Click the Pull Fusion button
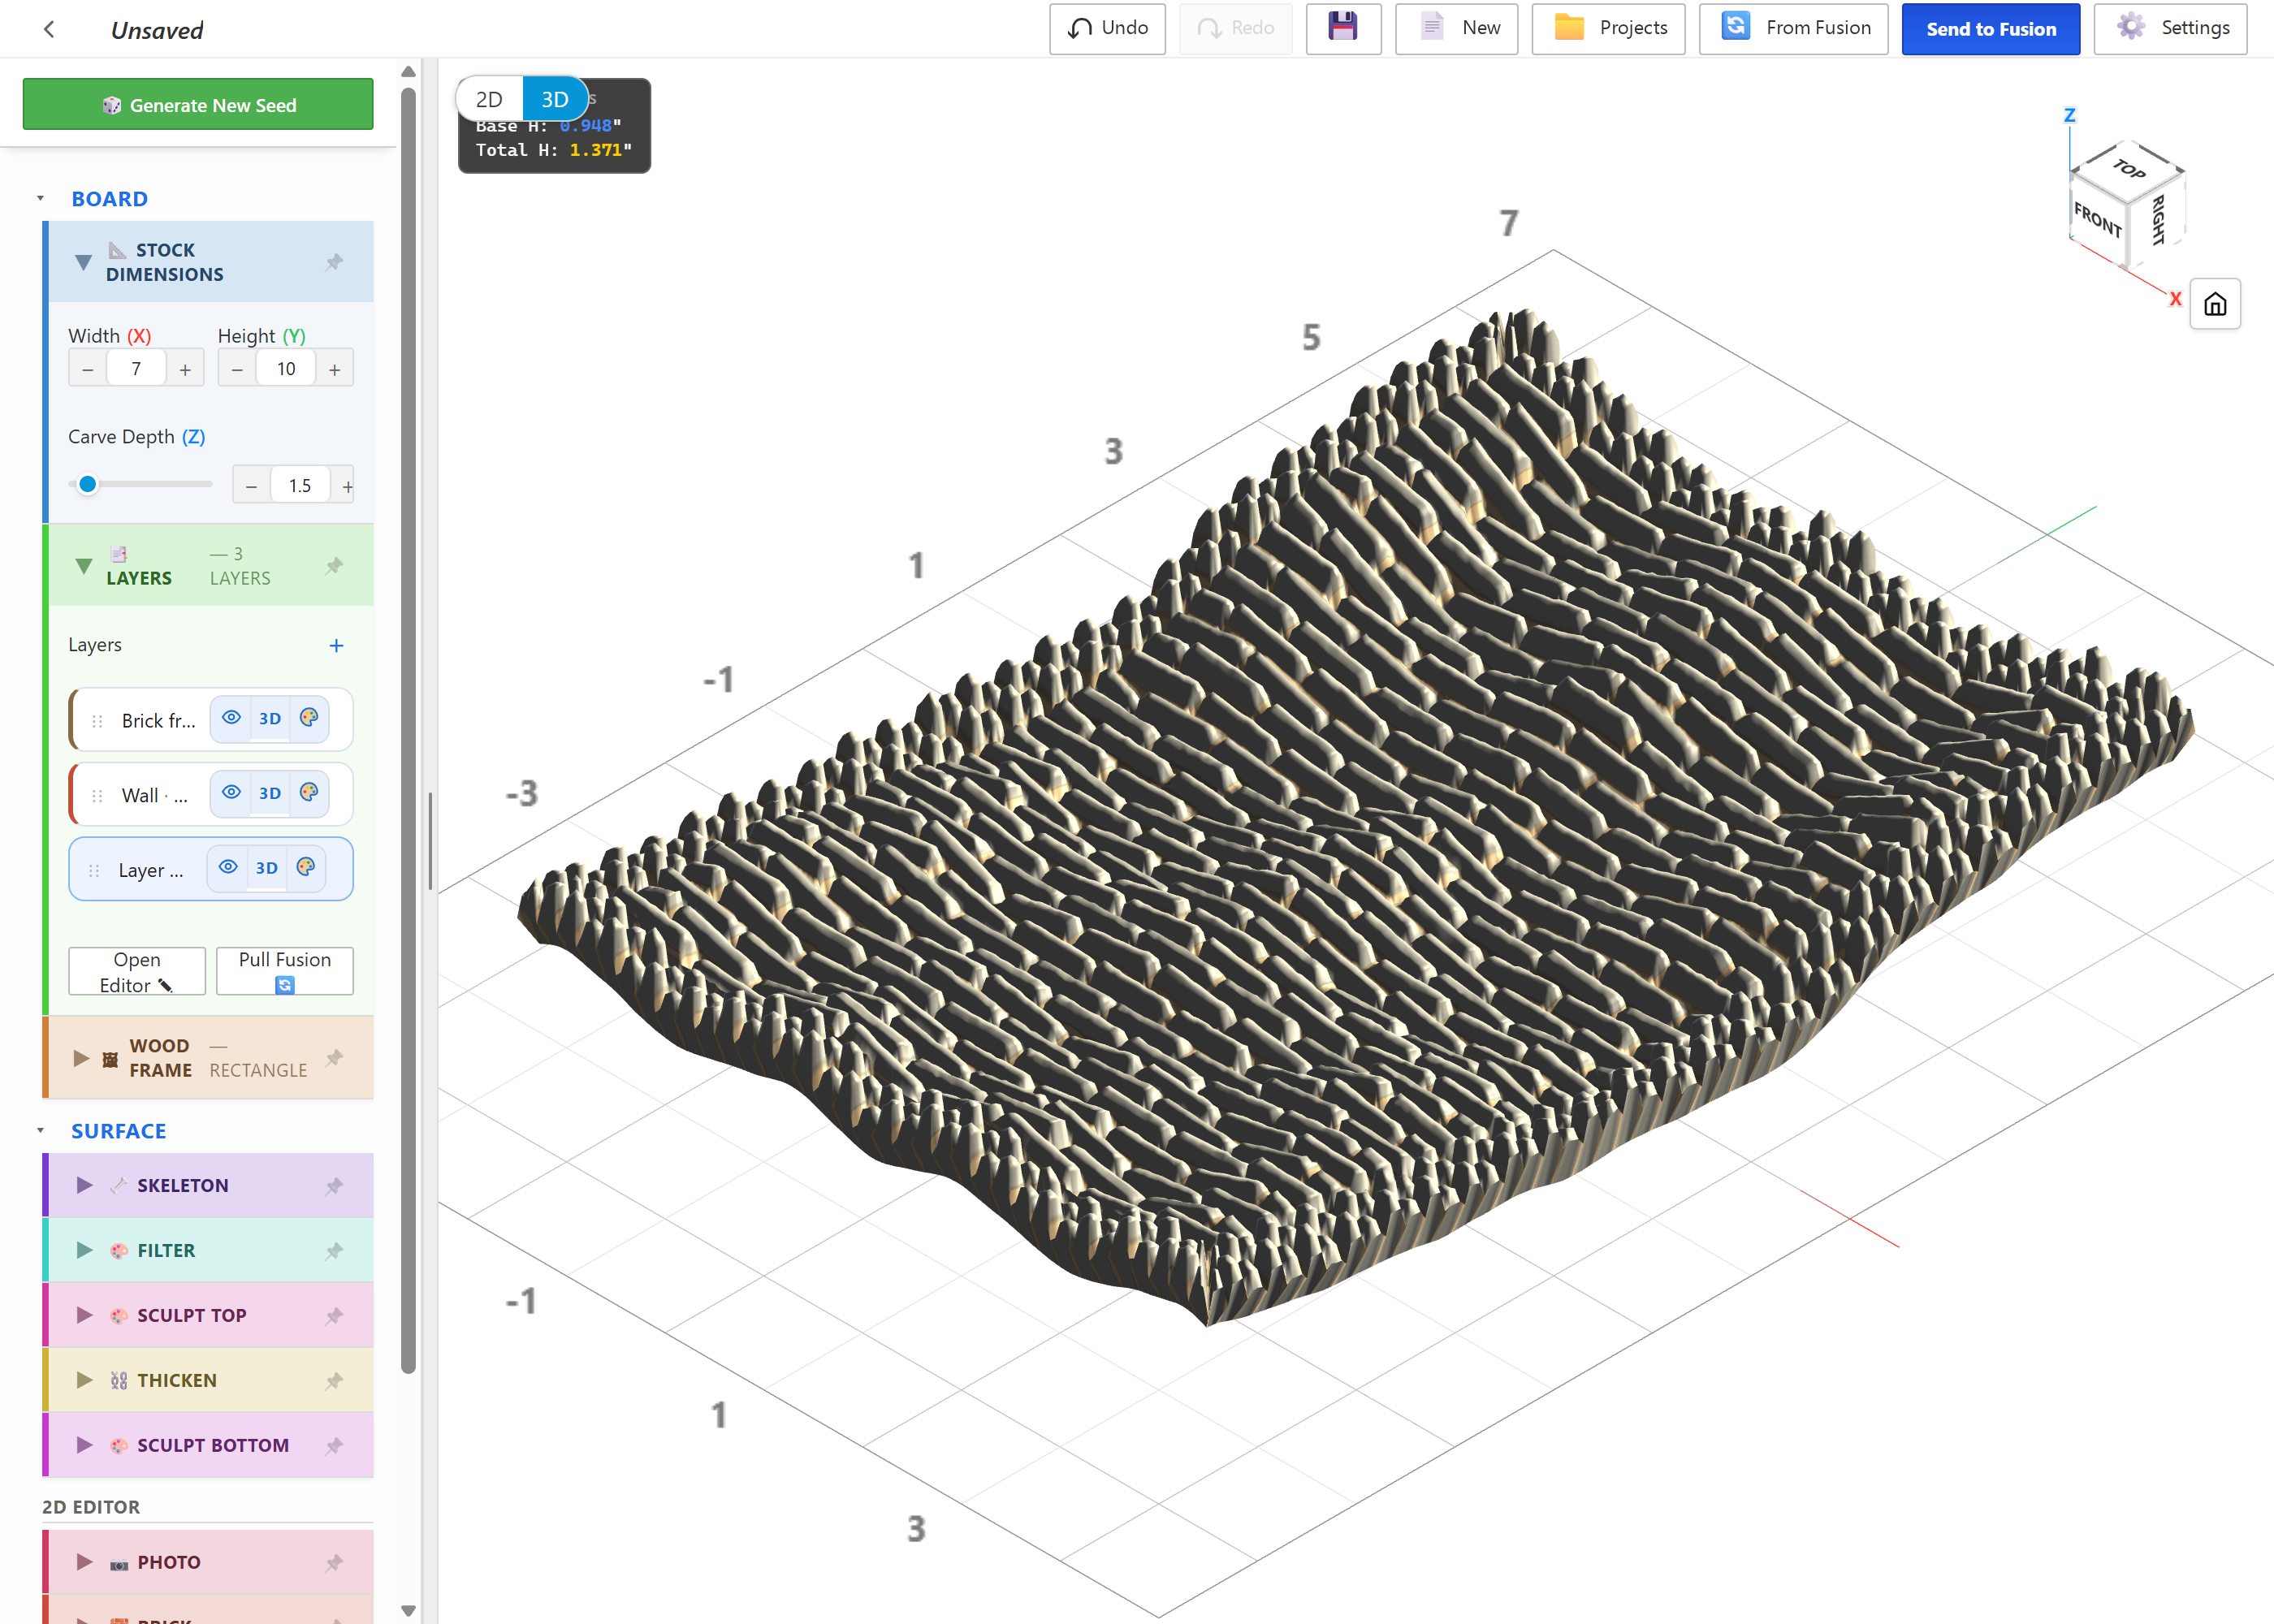2274x1624 pixels. 285,972
